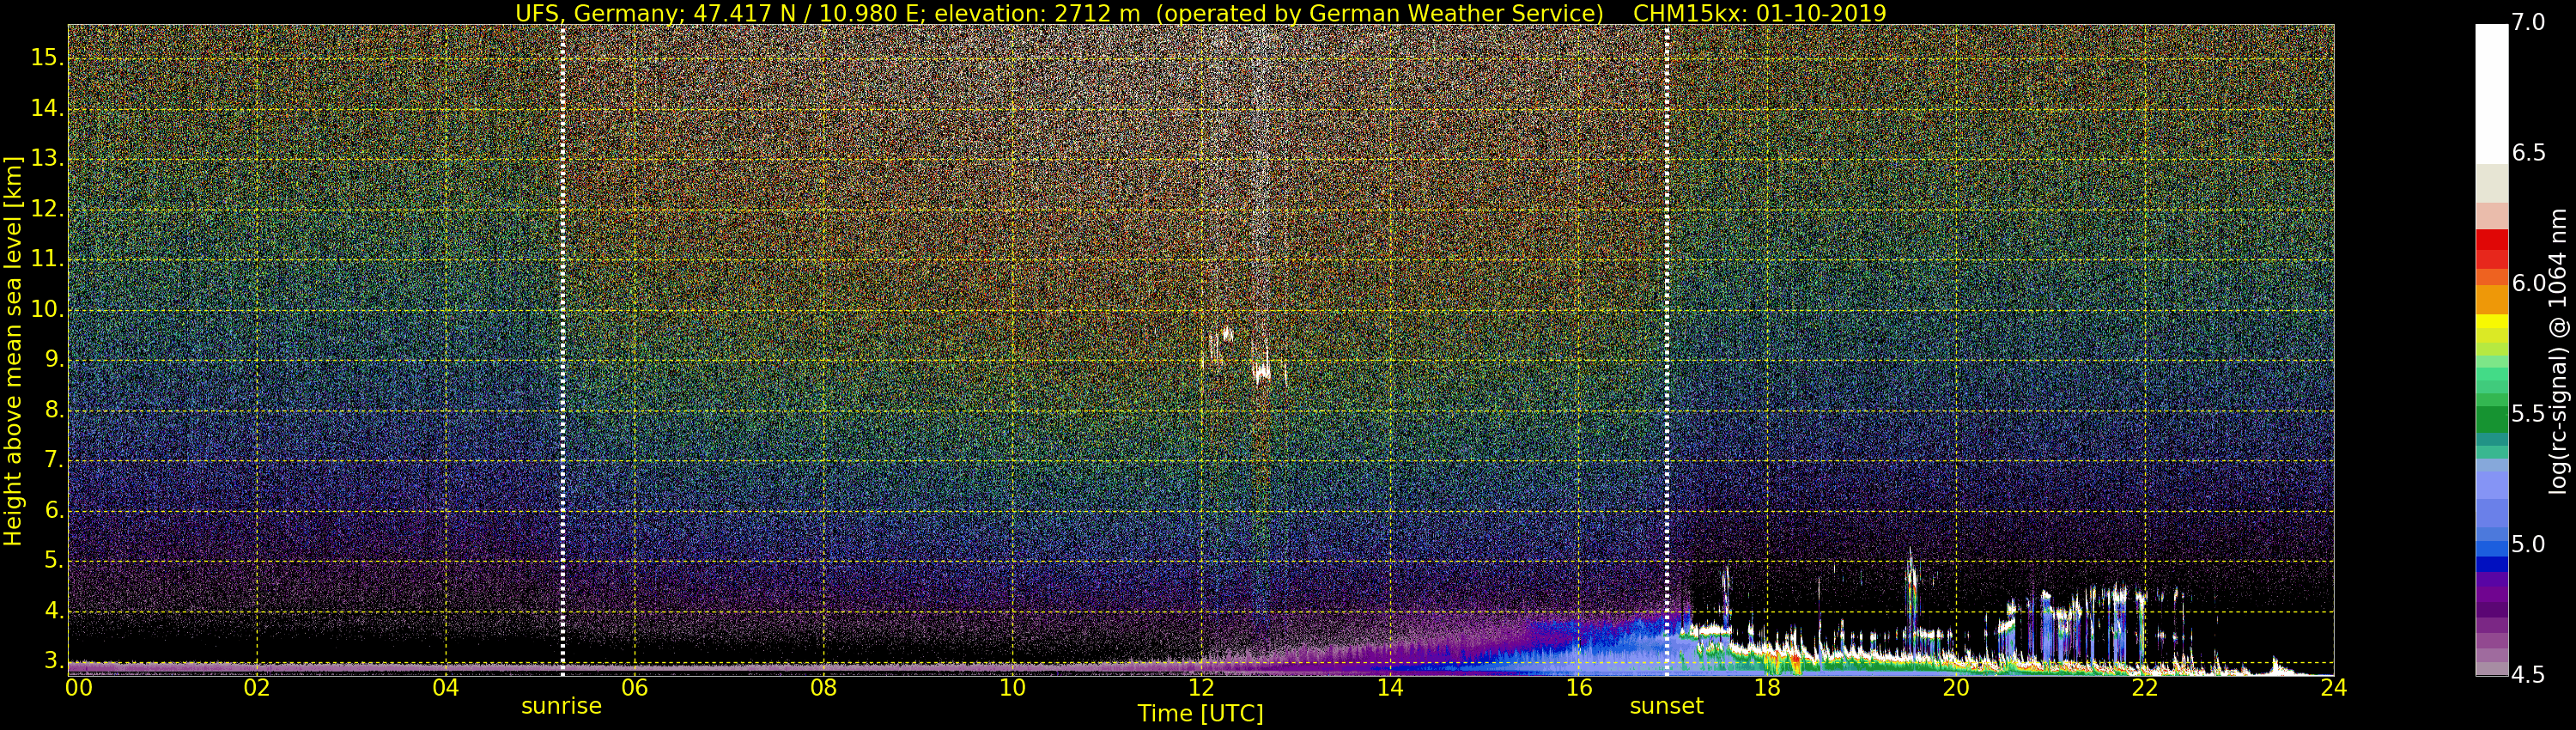
Task: Click the height axis tick label '6.'
Action: [54, 511]
